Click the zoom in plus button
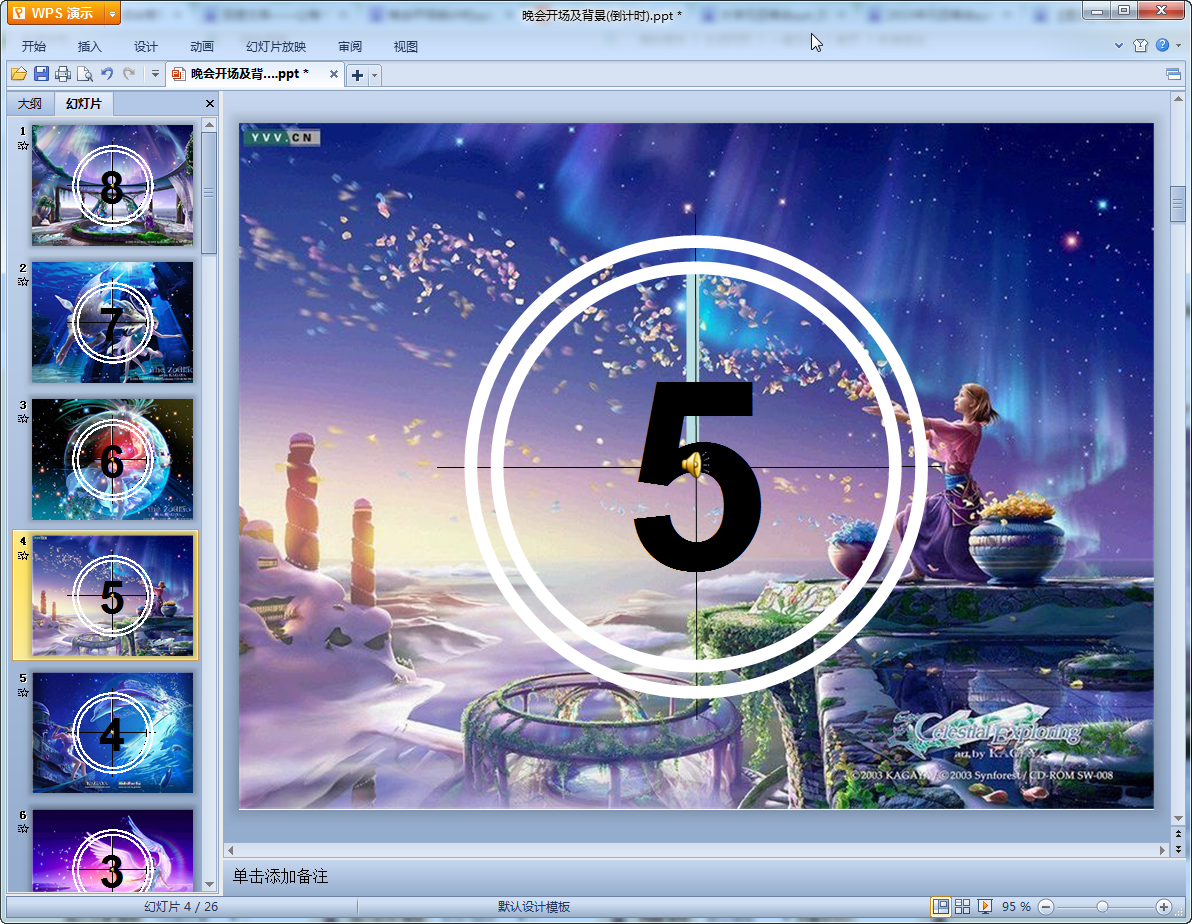This screenshot has width=1192, height=924. coord(1163,907)
